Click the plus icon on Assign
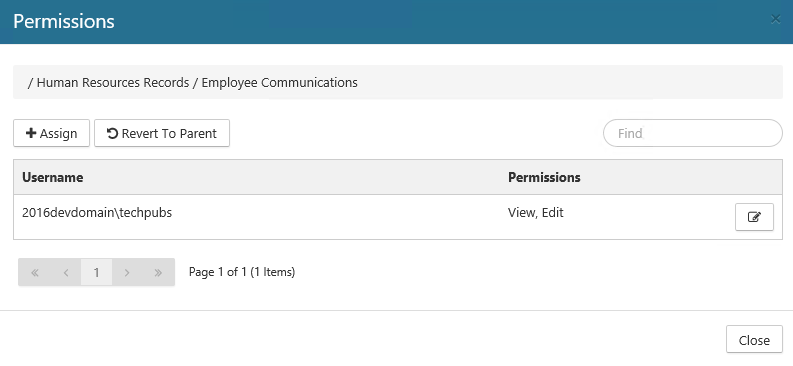This screenshot has height=366, width=793. 31,133
